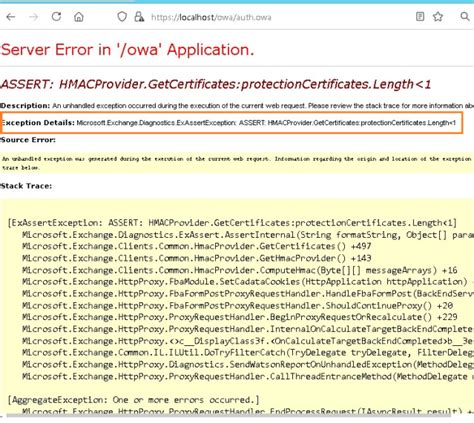The width and height of the screenshot is (474, 423).
Task: Toggle reader view icon in address bar
Action: click(420, 16)
